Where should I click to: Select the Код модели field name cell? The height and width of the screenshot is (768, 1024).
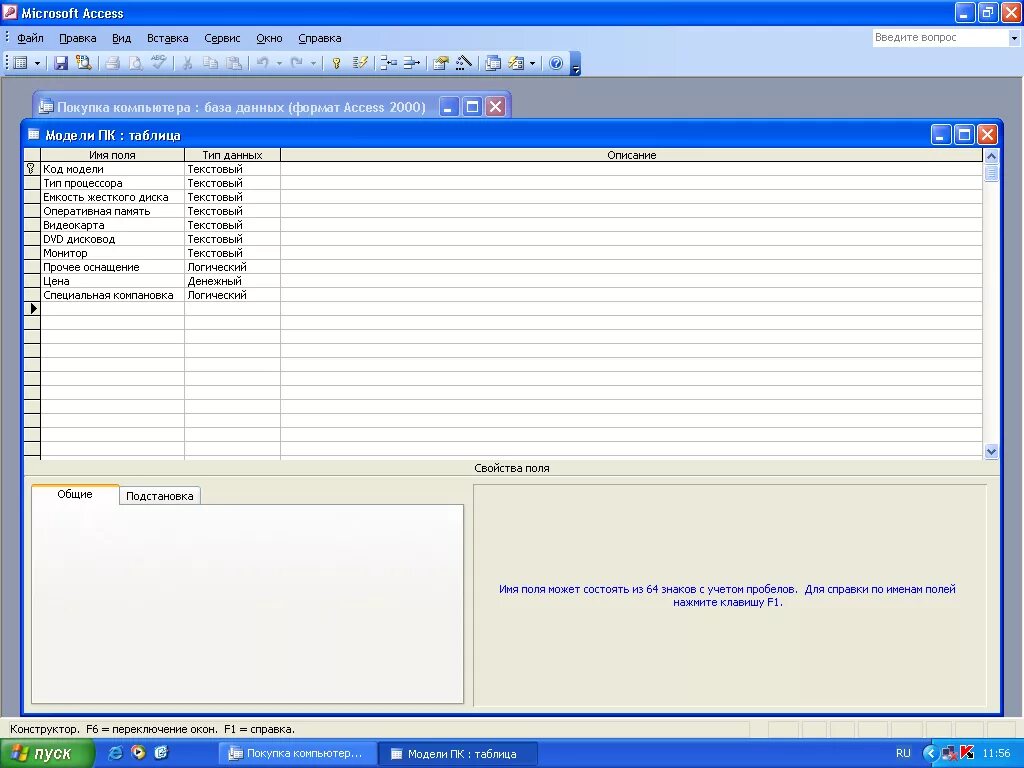click(x=112, y=169)
